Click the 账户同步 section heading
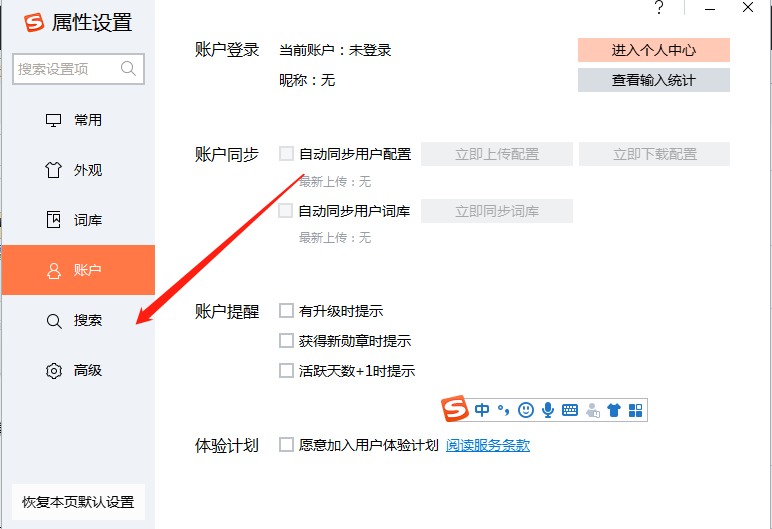The image size is (772, 529). [x=227, y=154]
